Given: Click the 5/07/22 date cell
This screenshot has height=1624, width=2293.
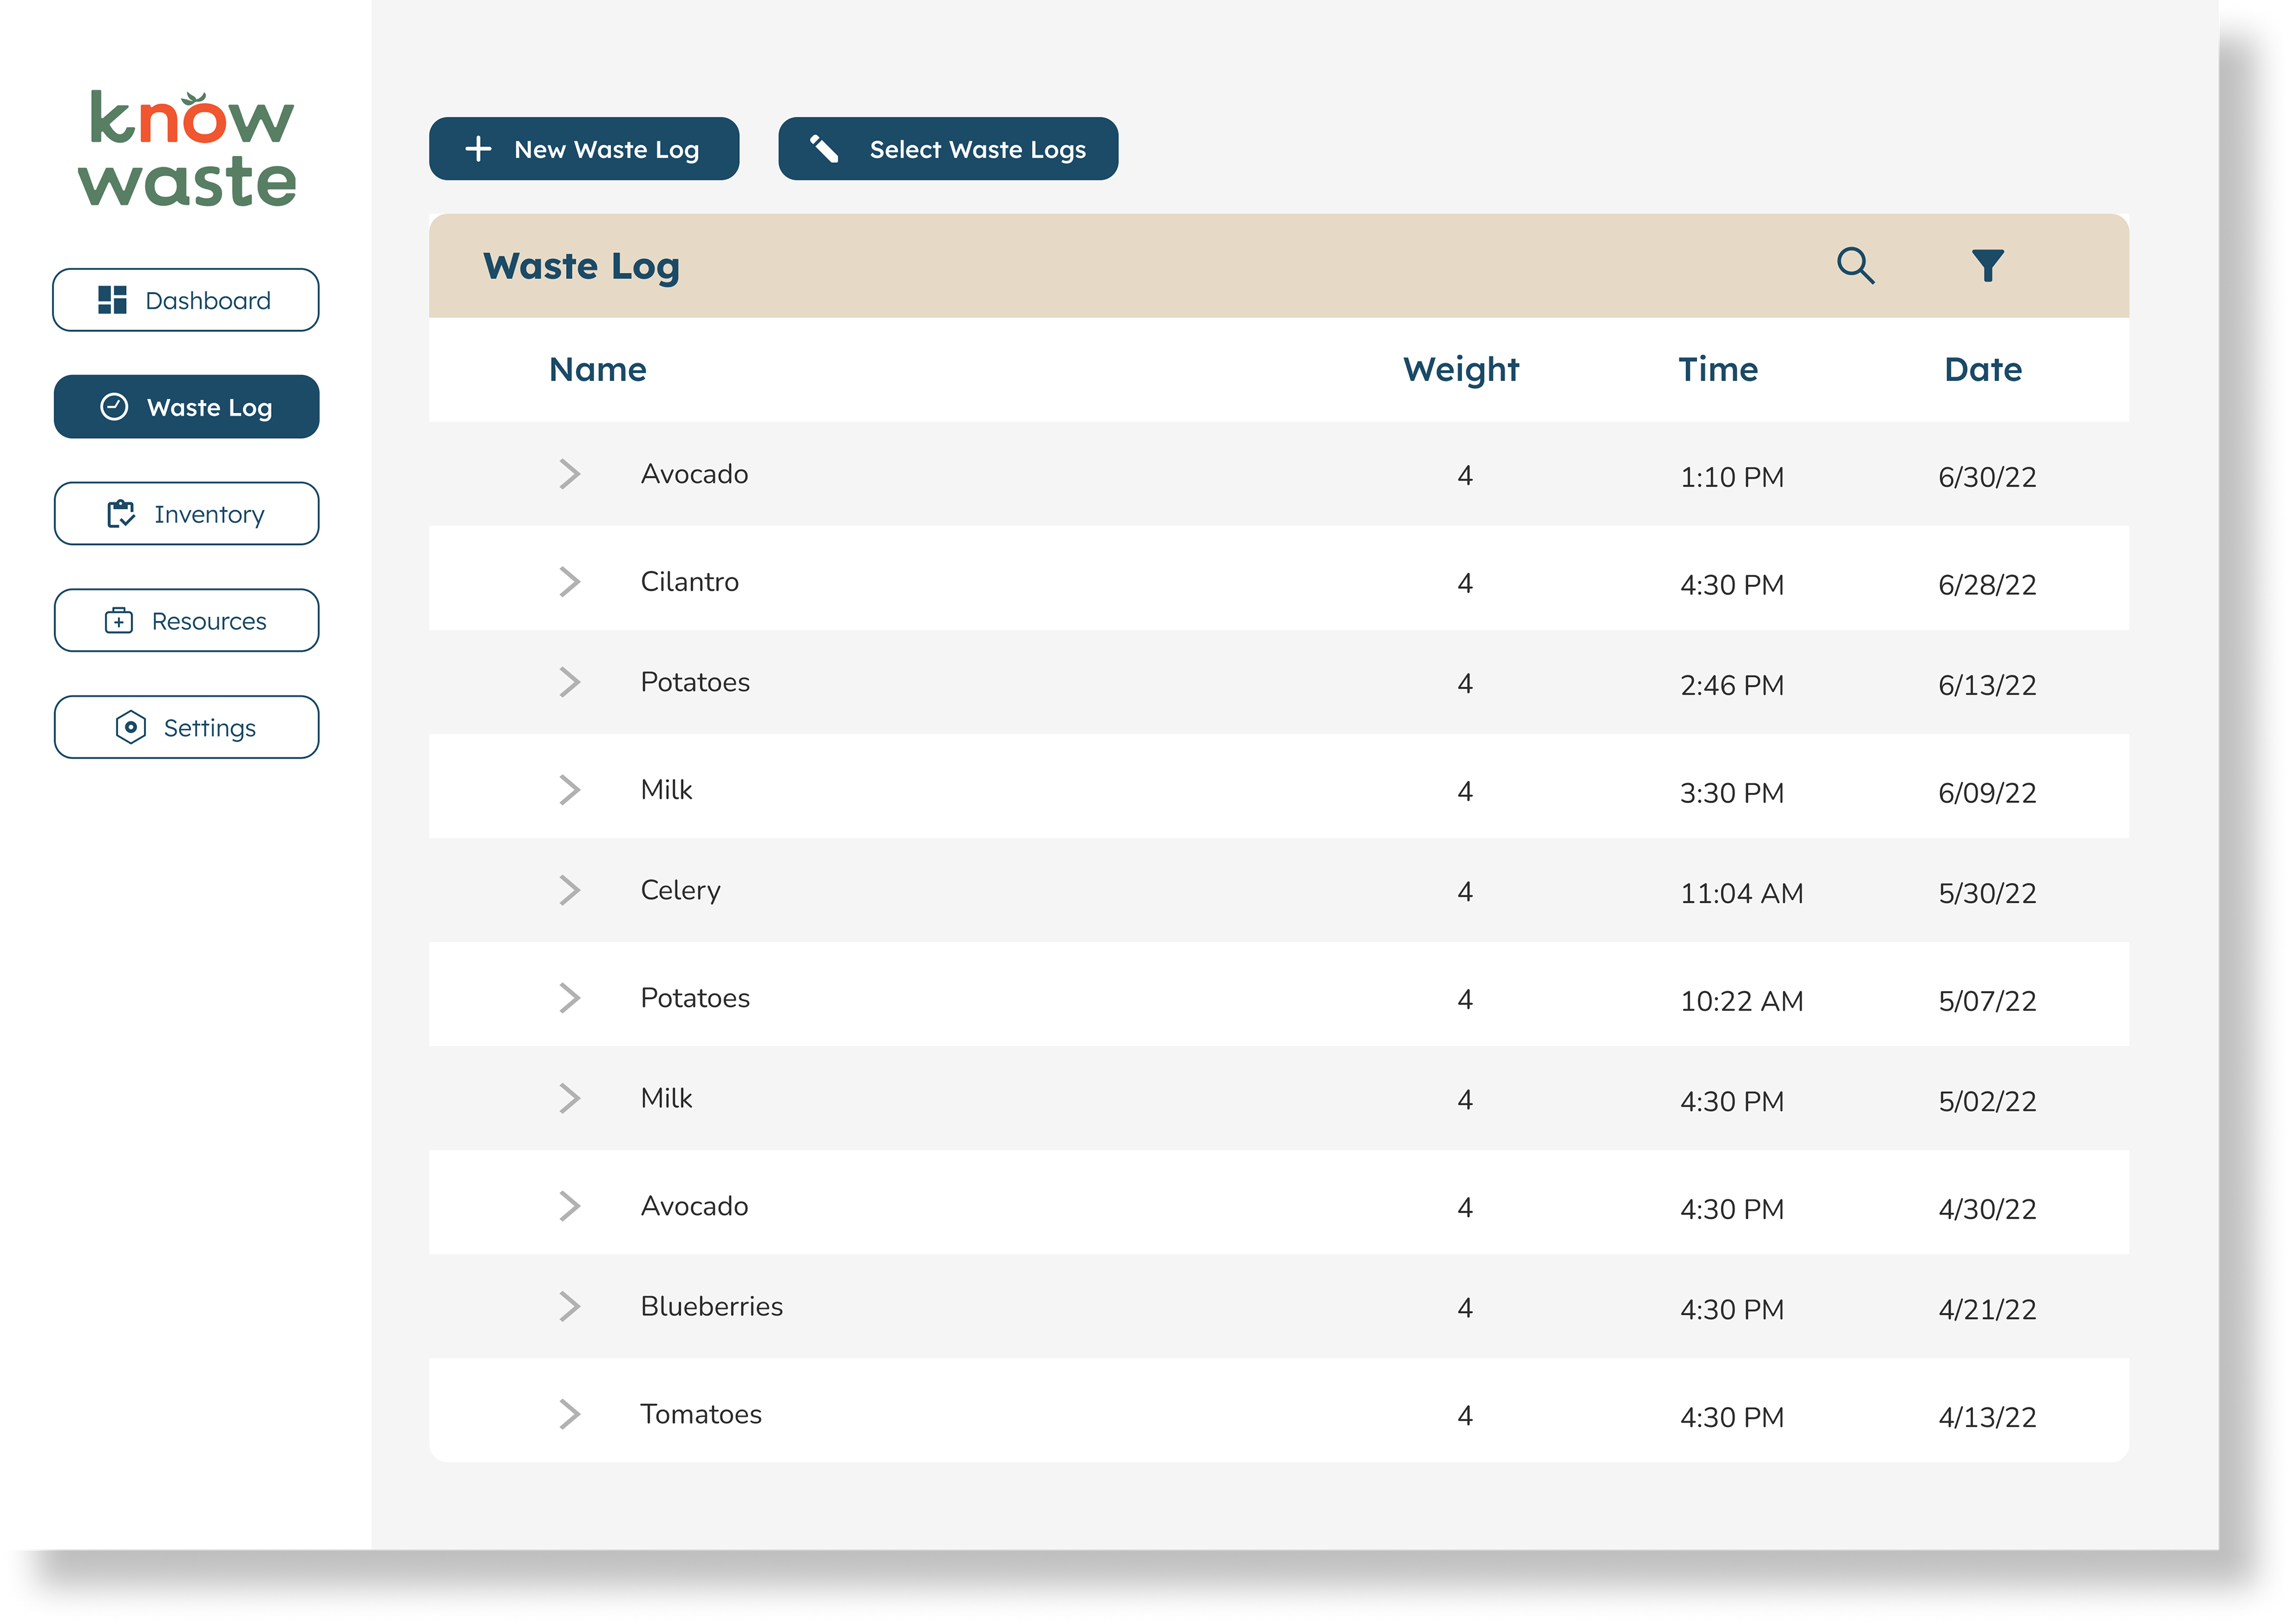Looking at the screenshot, I should point(1987,1002).
